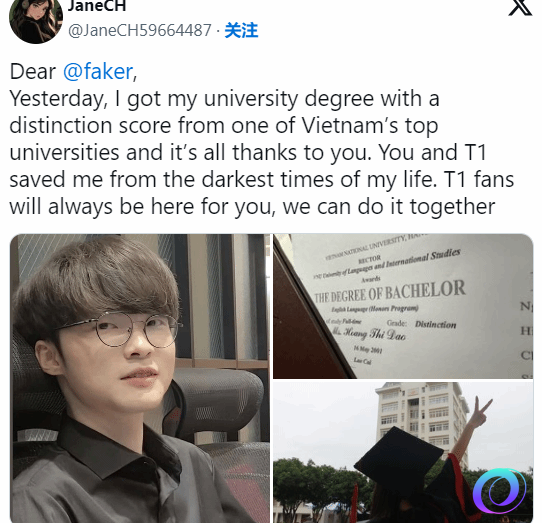Image resolution: width=542 pixels, height=523 pixels.
Task: Open the graduation cap peace-sign photo
Action: [x=403, y=452]
